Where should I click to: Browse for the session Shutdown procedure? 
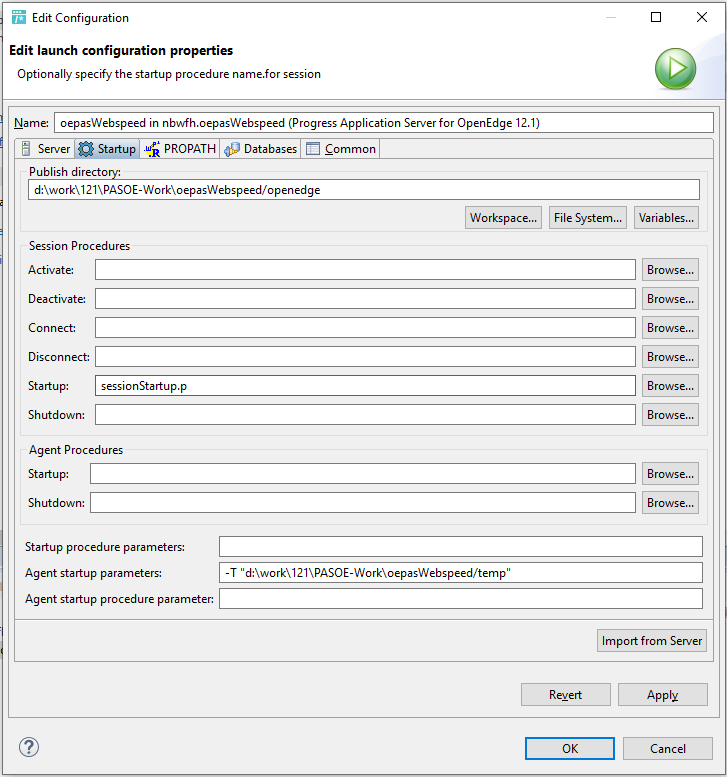coord(670,415)
